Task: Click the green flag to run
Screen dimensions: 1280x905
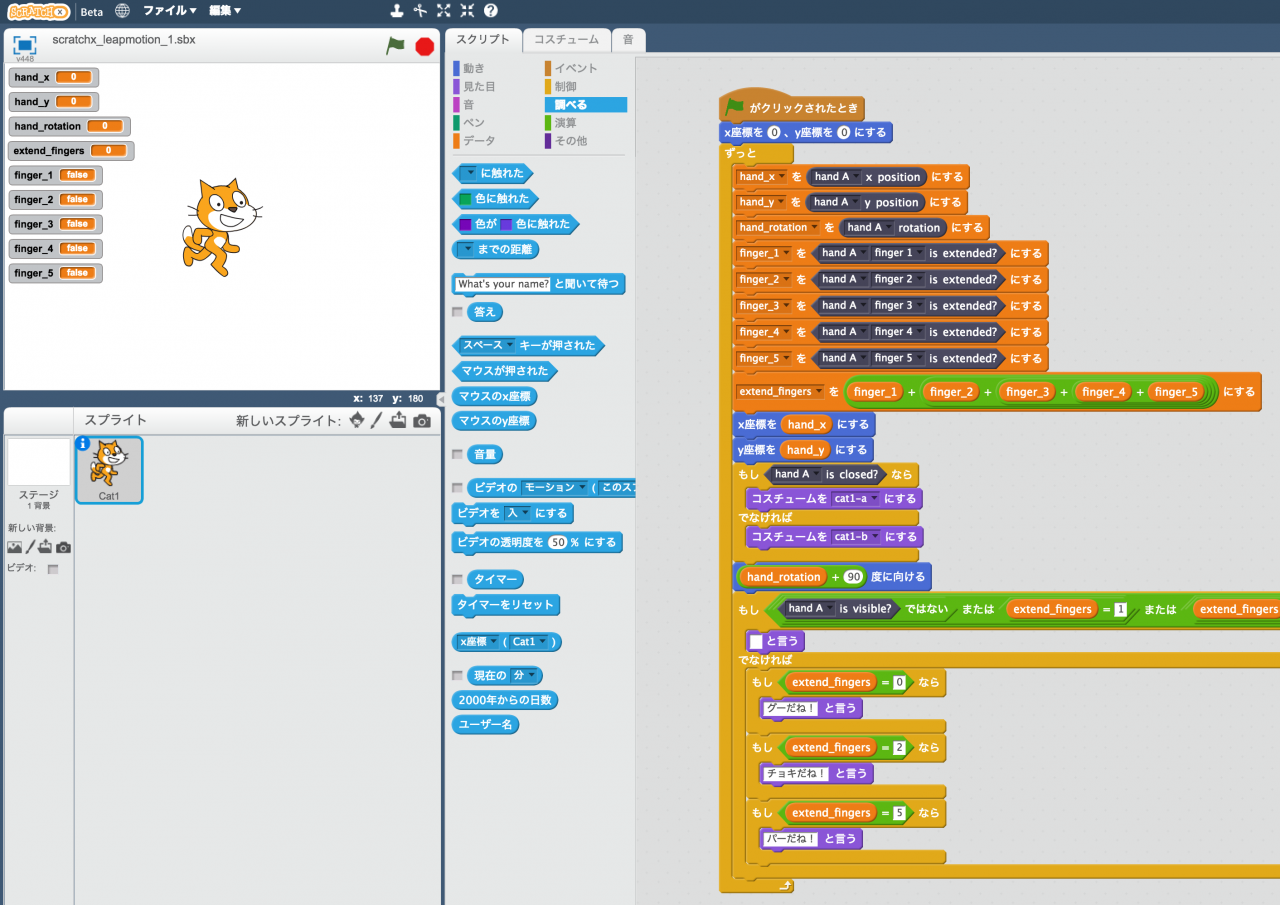Action: (x=395, y=46)
